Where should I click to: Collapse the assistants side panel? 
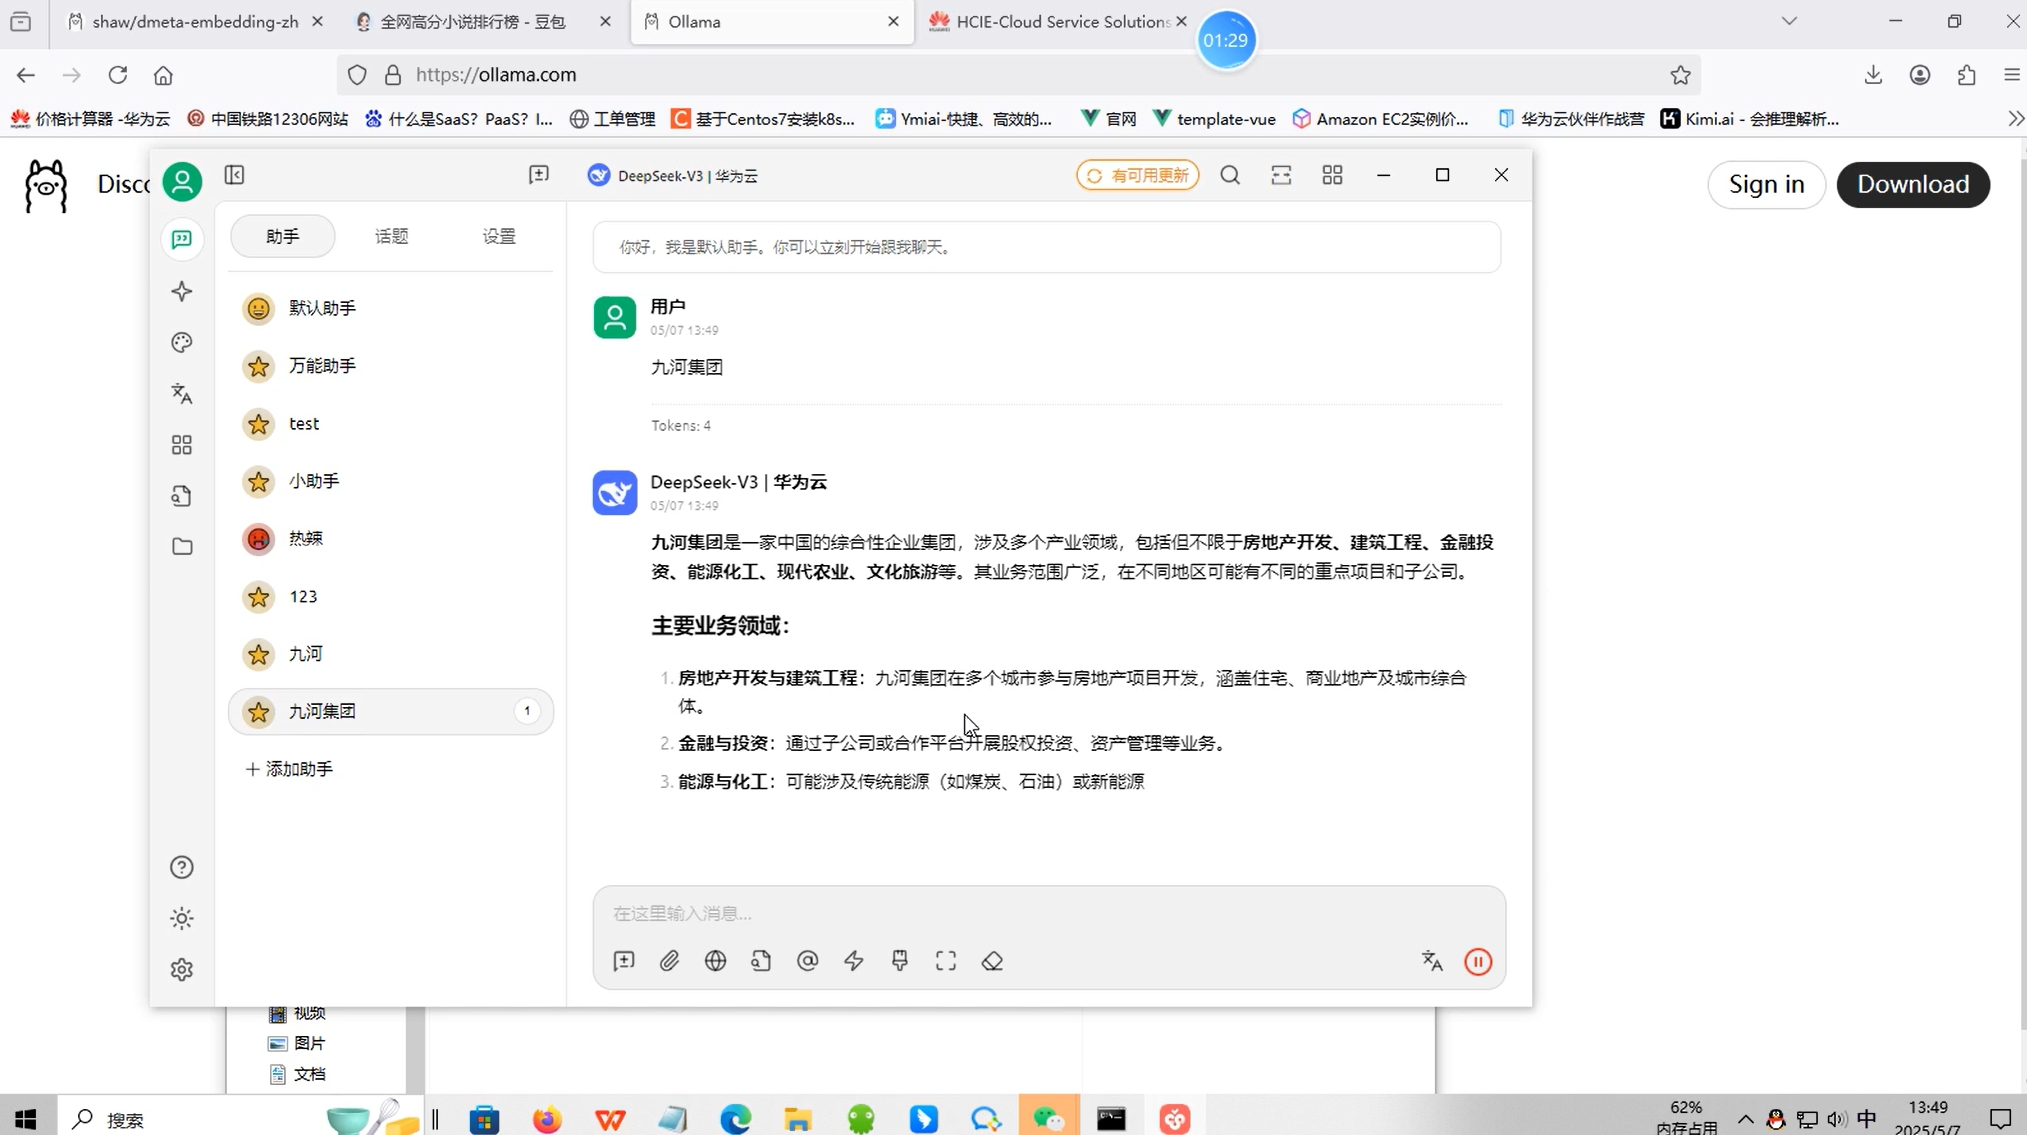(235, 176)
